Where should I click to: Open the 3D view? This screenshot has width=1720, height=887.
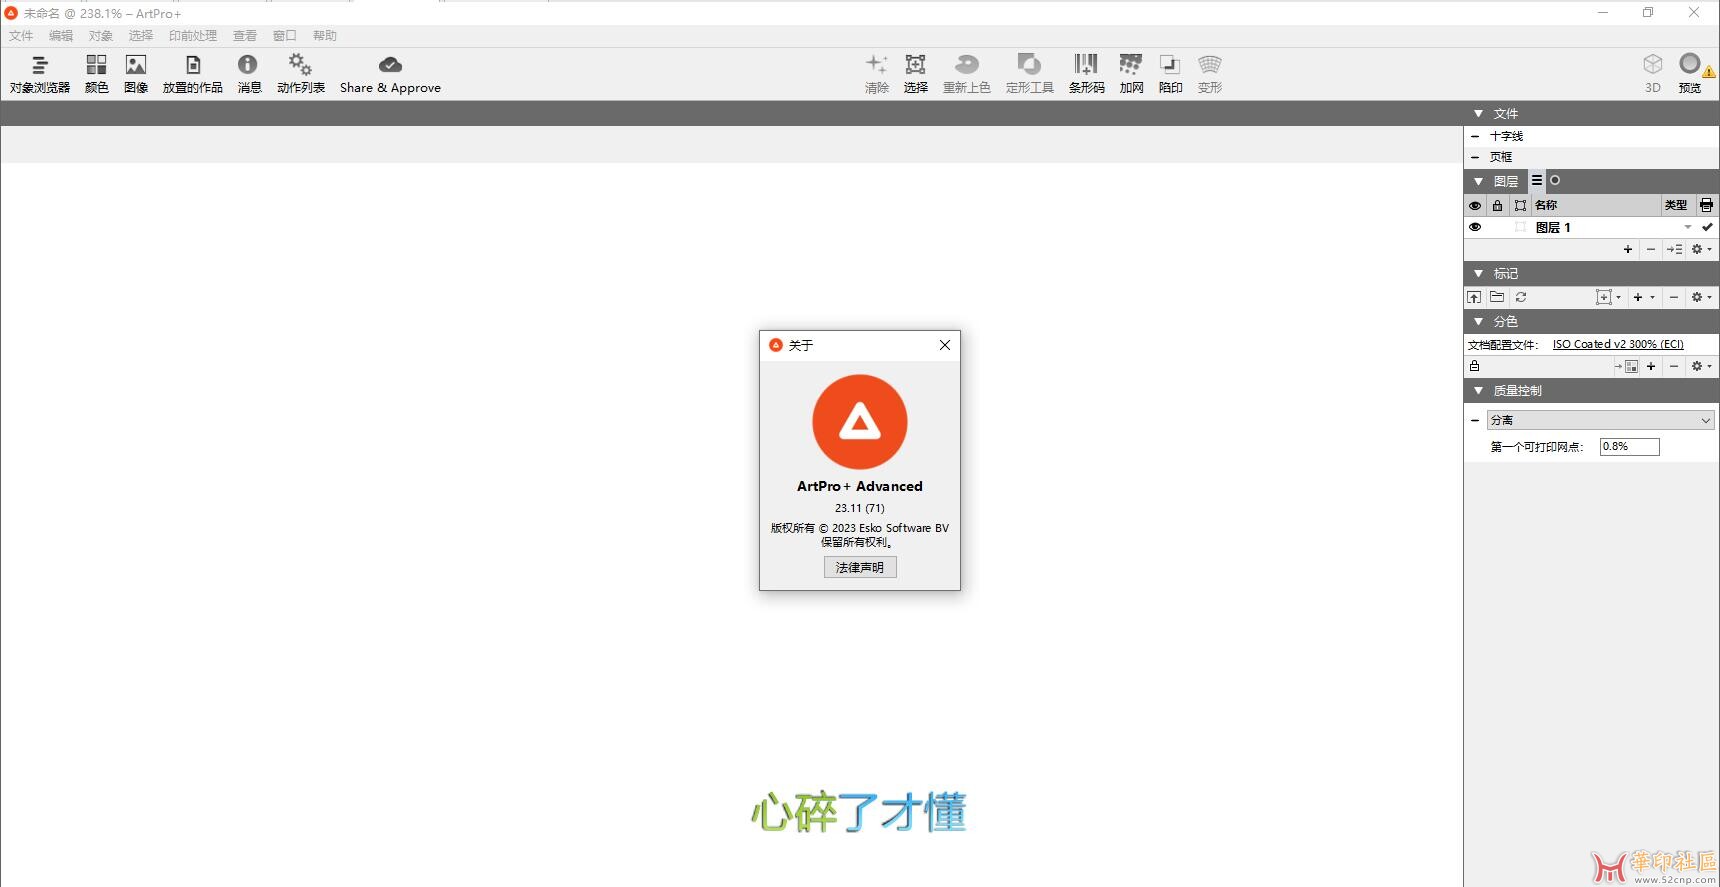(1653, 74)
